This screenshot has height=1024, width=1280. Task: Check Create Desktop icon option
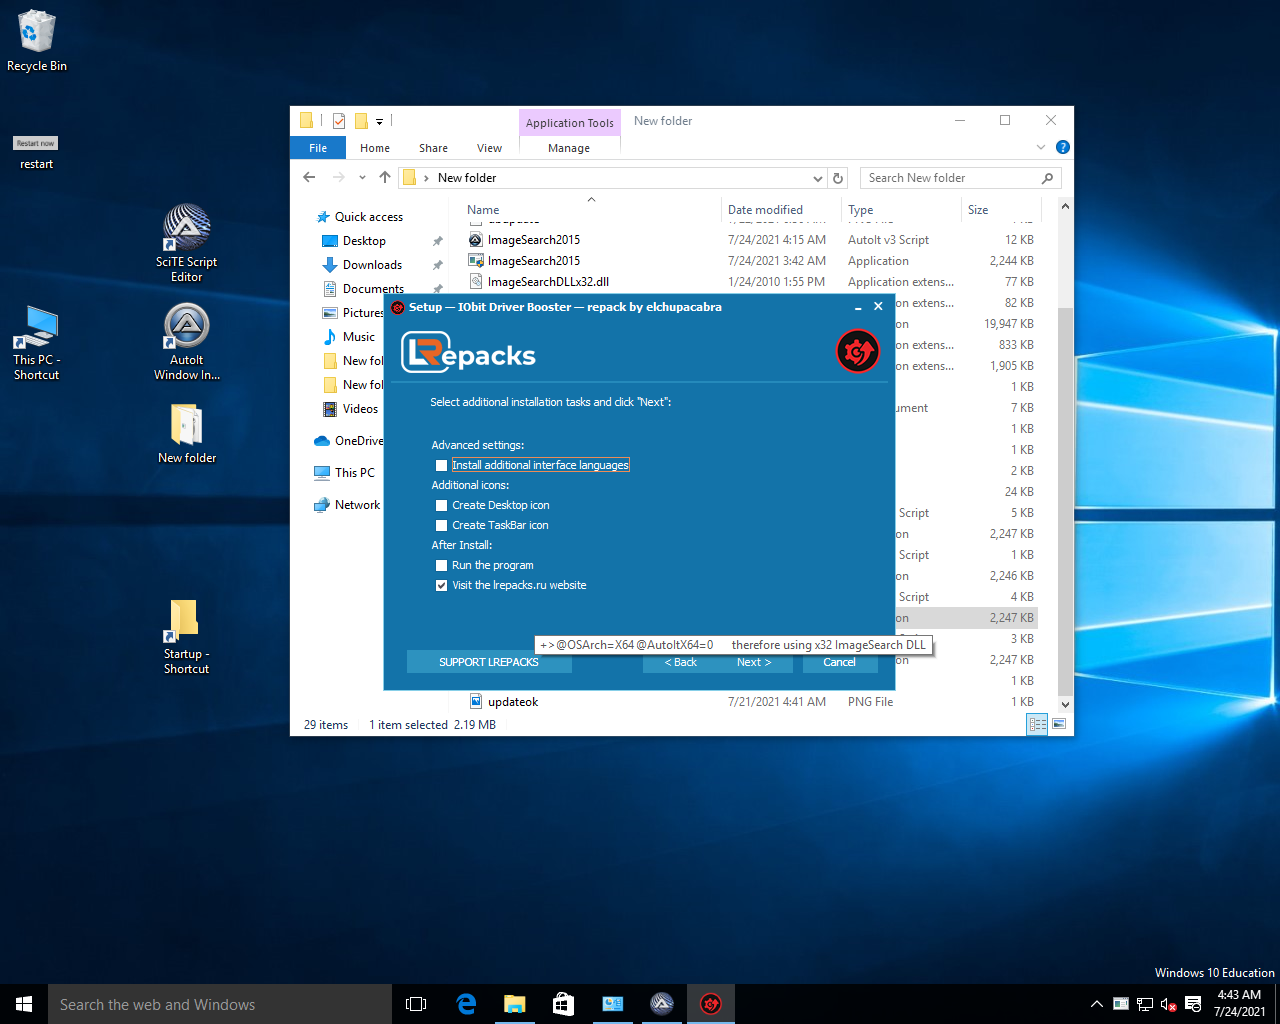coord(442,505)
